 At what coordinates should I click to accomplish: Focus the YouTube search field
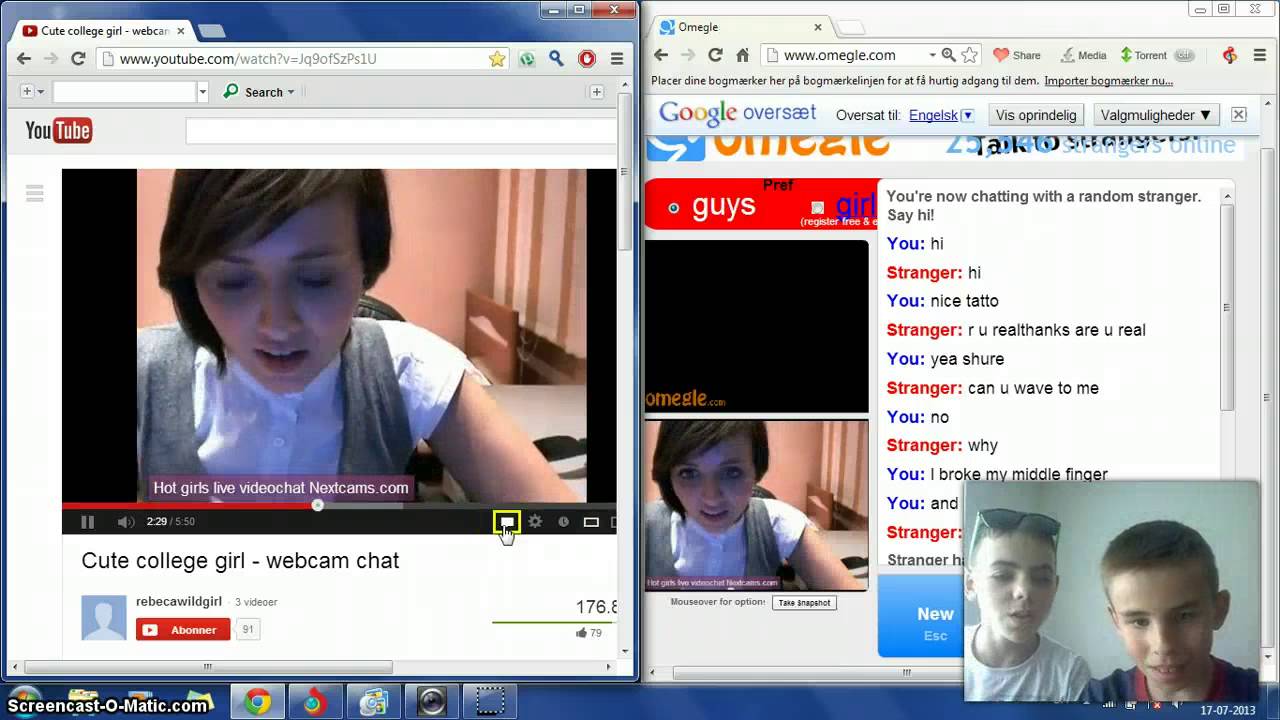(x=401, y=131)
